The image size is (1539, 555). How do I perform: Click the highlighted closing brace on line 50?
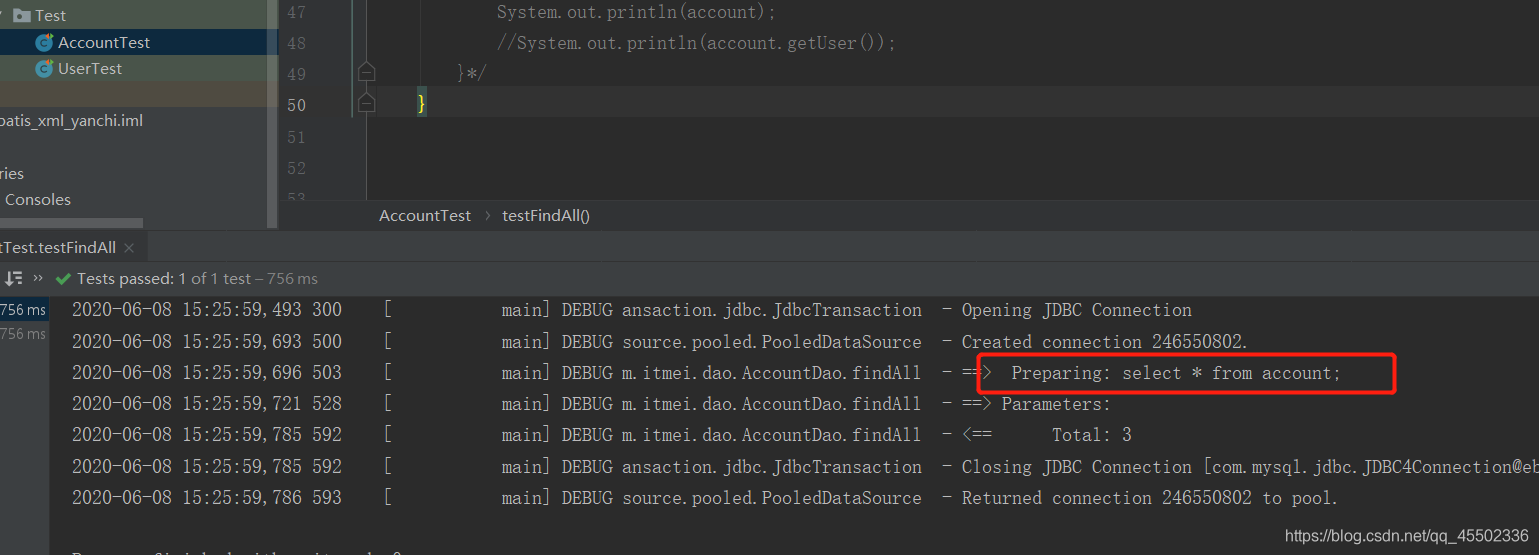click(x=422, y=102)
